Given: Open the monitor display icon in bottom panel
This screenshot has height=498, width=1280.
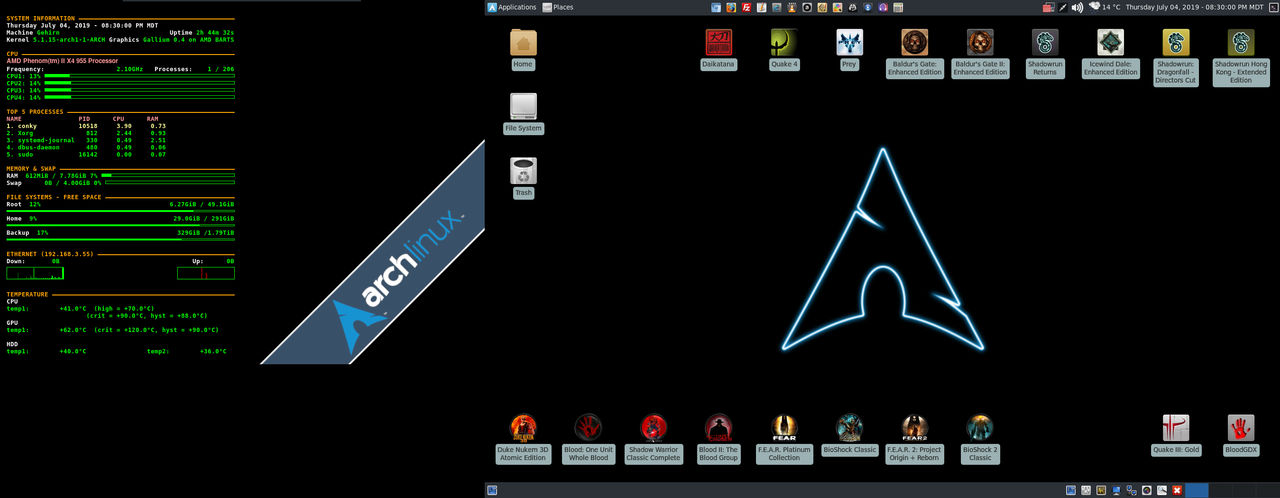Looking at the screenshot, I should [x=1116, y=490].
